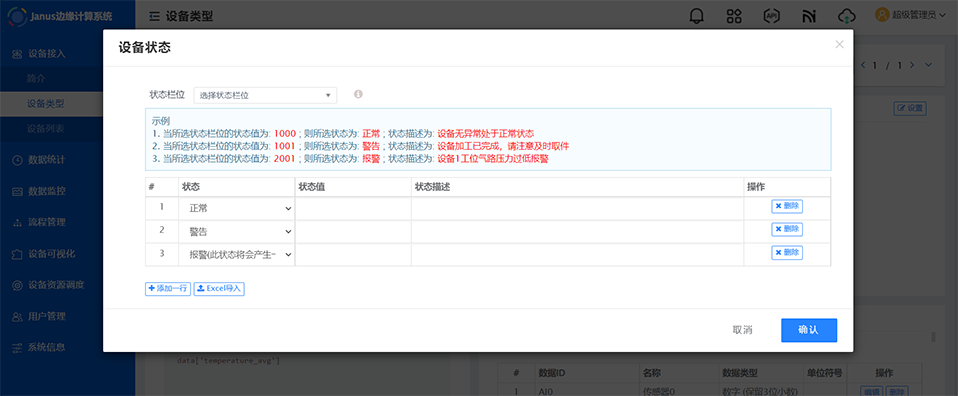
Task: Delete row 3 with 删除 button
Action: point(787,252)
